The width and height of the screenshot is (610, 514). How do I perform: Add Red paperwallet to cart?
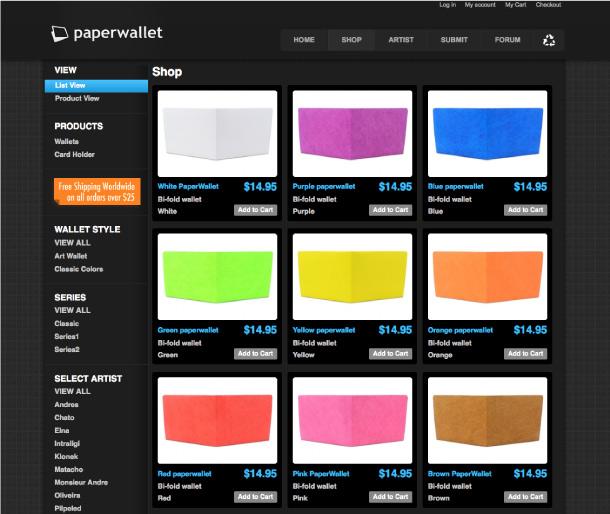[256, 497]
